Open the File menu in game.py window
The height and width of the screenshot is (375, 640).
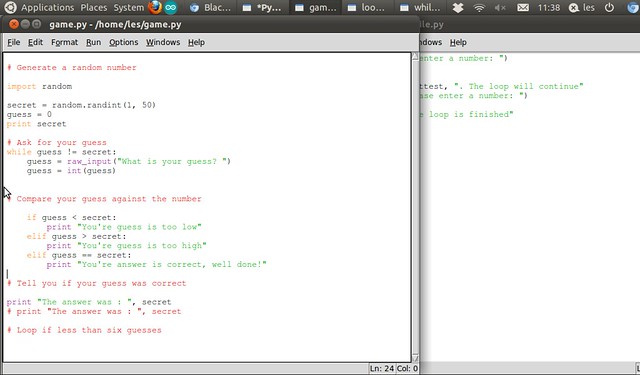click(x=13, y=42)
